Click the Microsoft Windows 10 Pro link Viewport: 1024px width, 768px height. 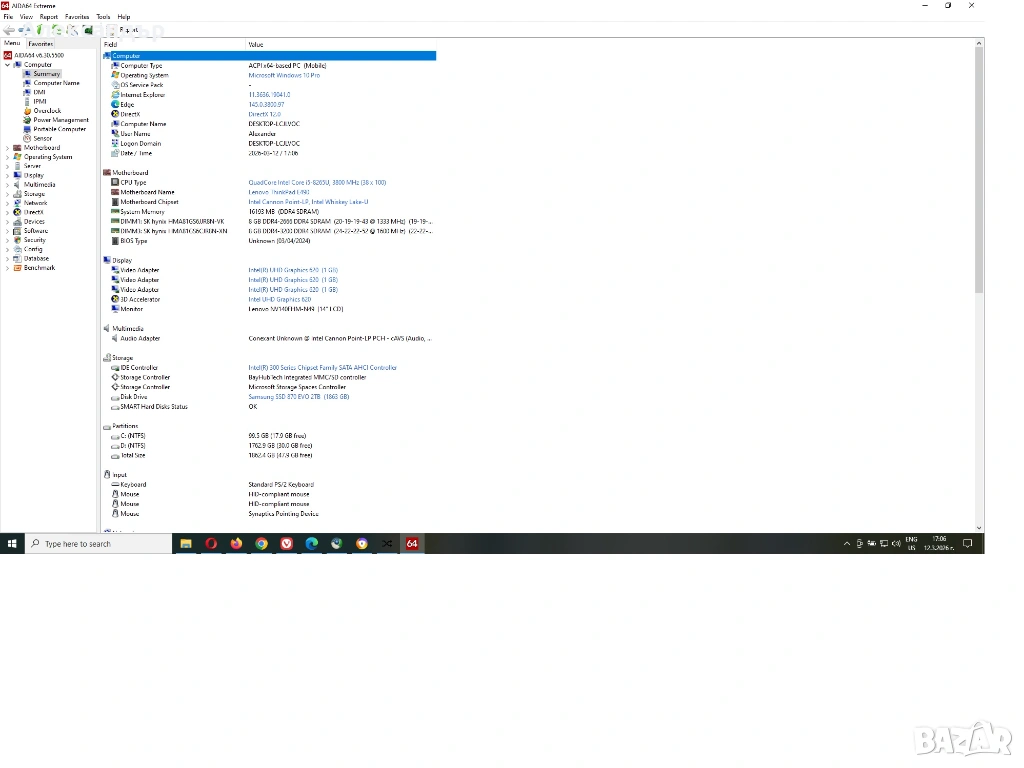284,75
